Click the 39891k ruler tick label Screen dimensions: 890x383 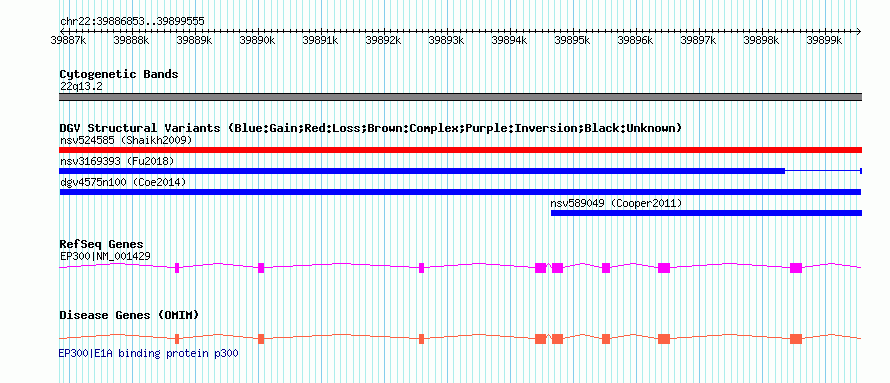coord(320,40)
